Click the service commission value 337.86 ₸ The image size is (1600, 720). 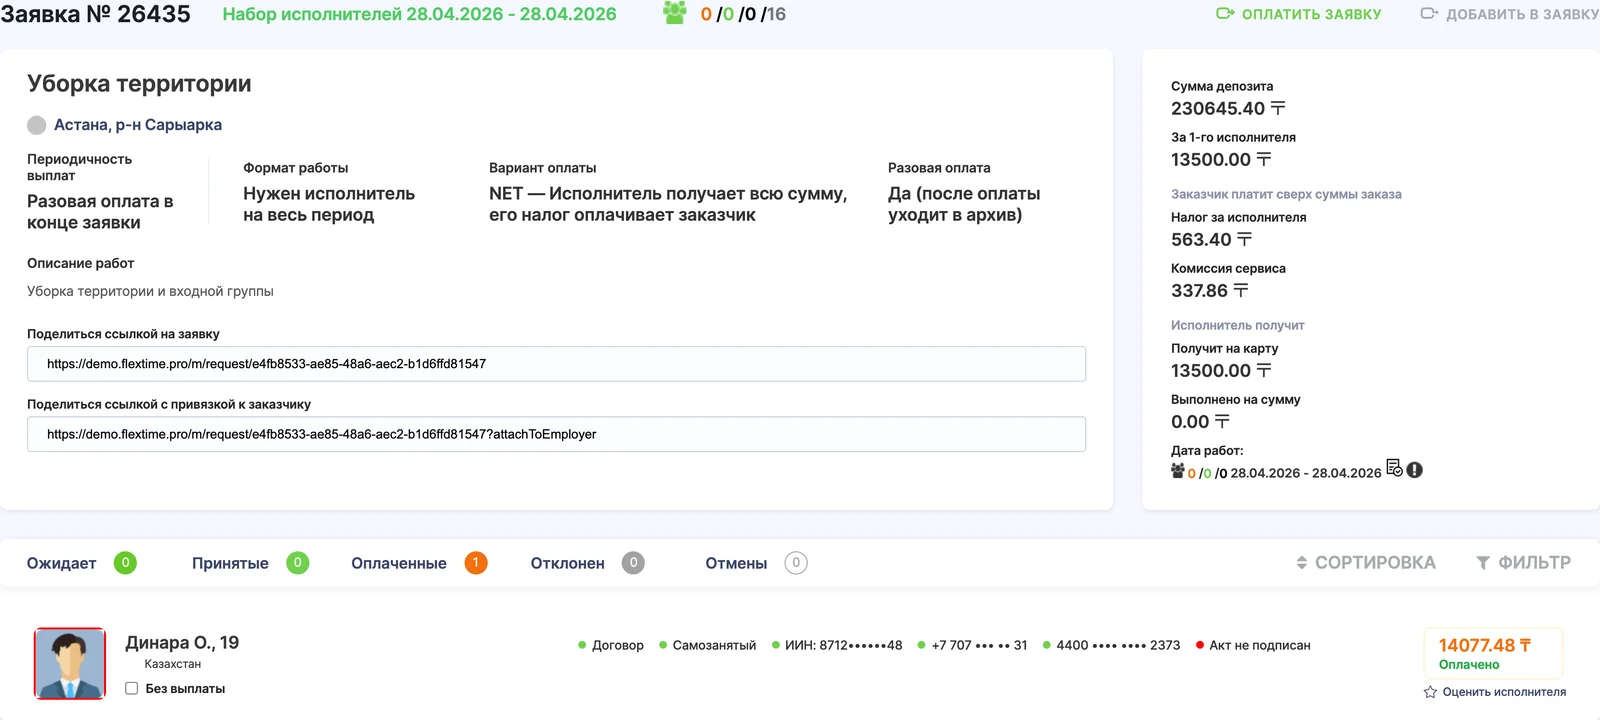1210,290
